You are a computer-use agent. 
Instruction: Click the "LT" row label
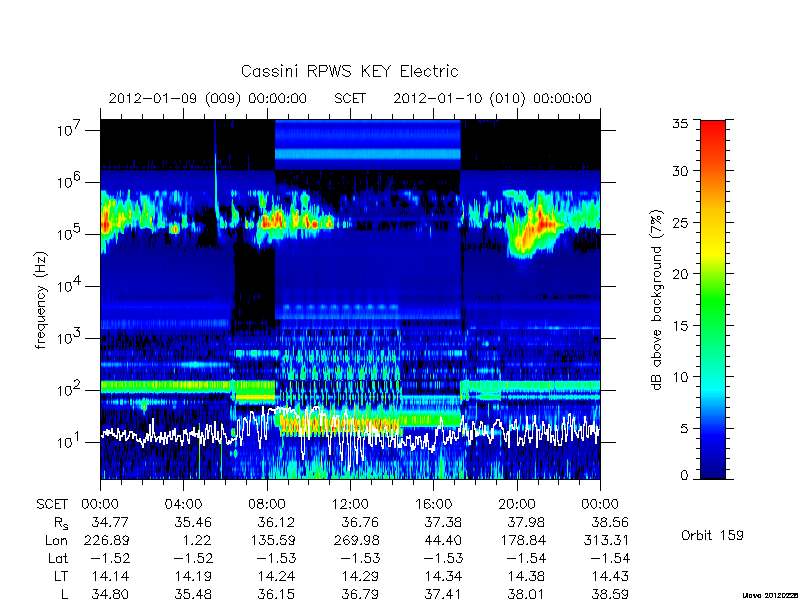click(x=61, y=576)
